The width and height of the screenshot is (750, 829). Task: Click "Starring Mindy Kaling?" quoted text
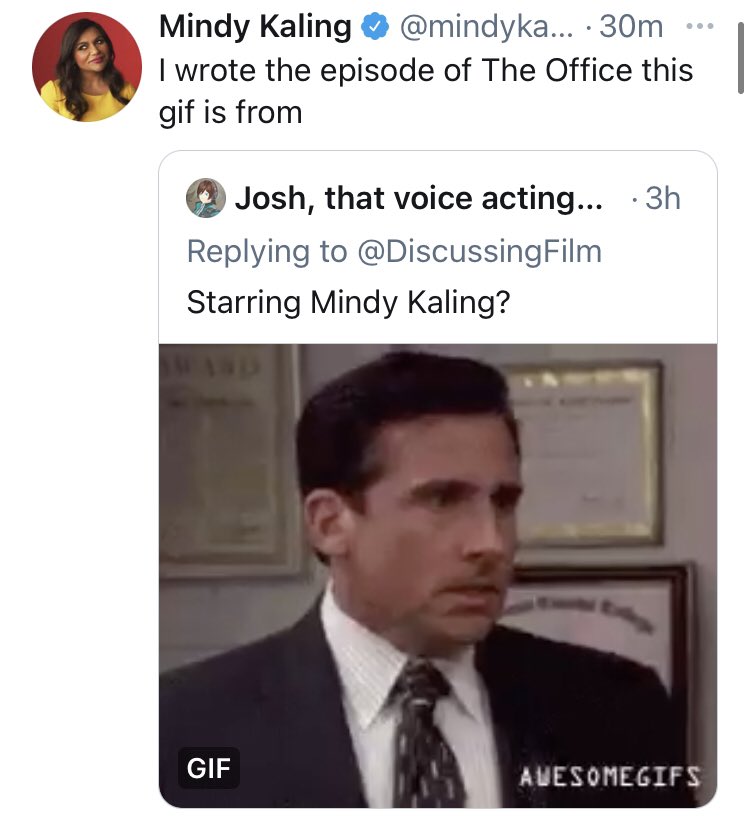348,302
